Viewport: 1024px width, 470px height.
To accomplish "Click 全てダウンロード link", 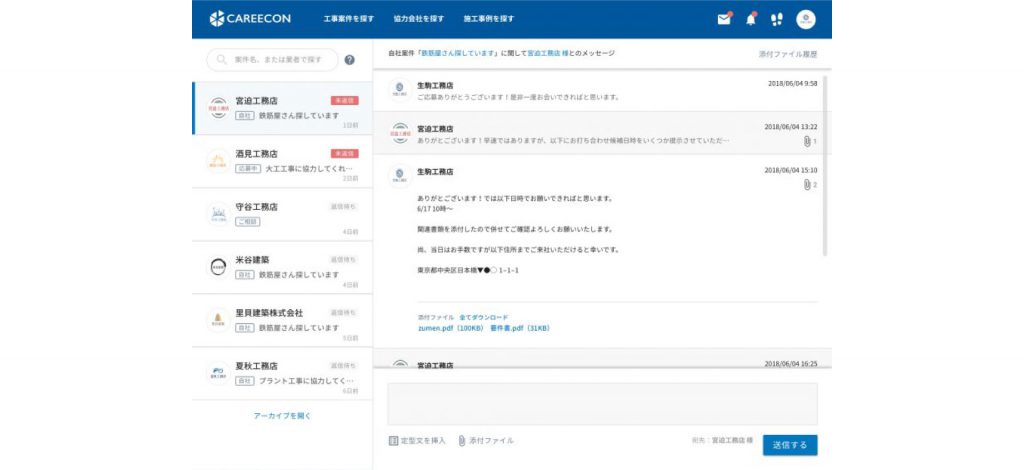I will [483, 317].
